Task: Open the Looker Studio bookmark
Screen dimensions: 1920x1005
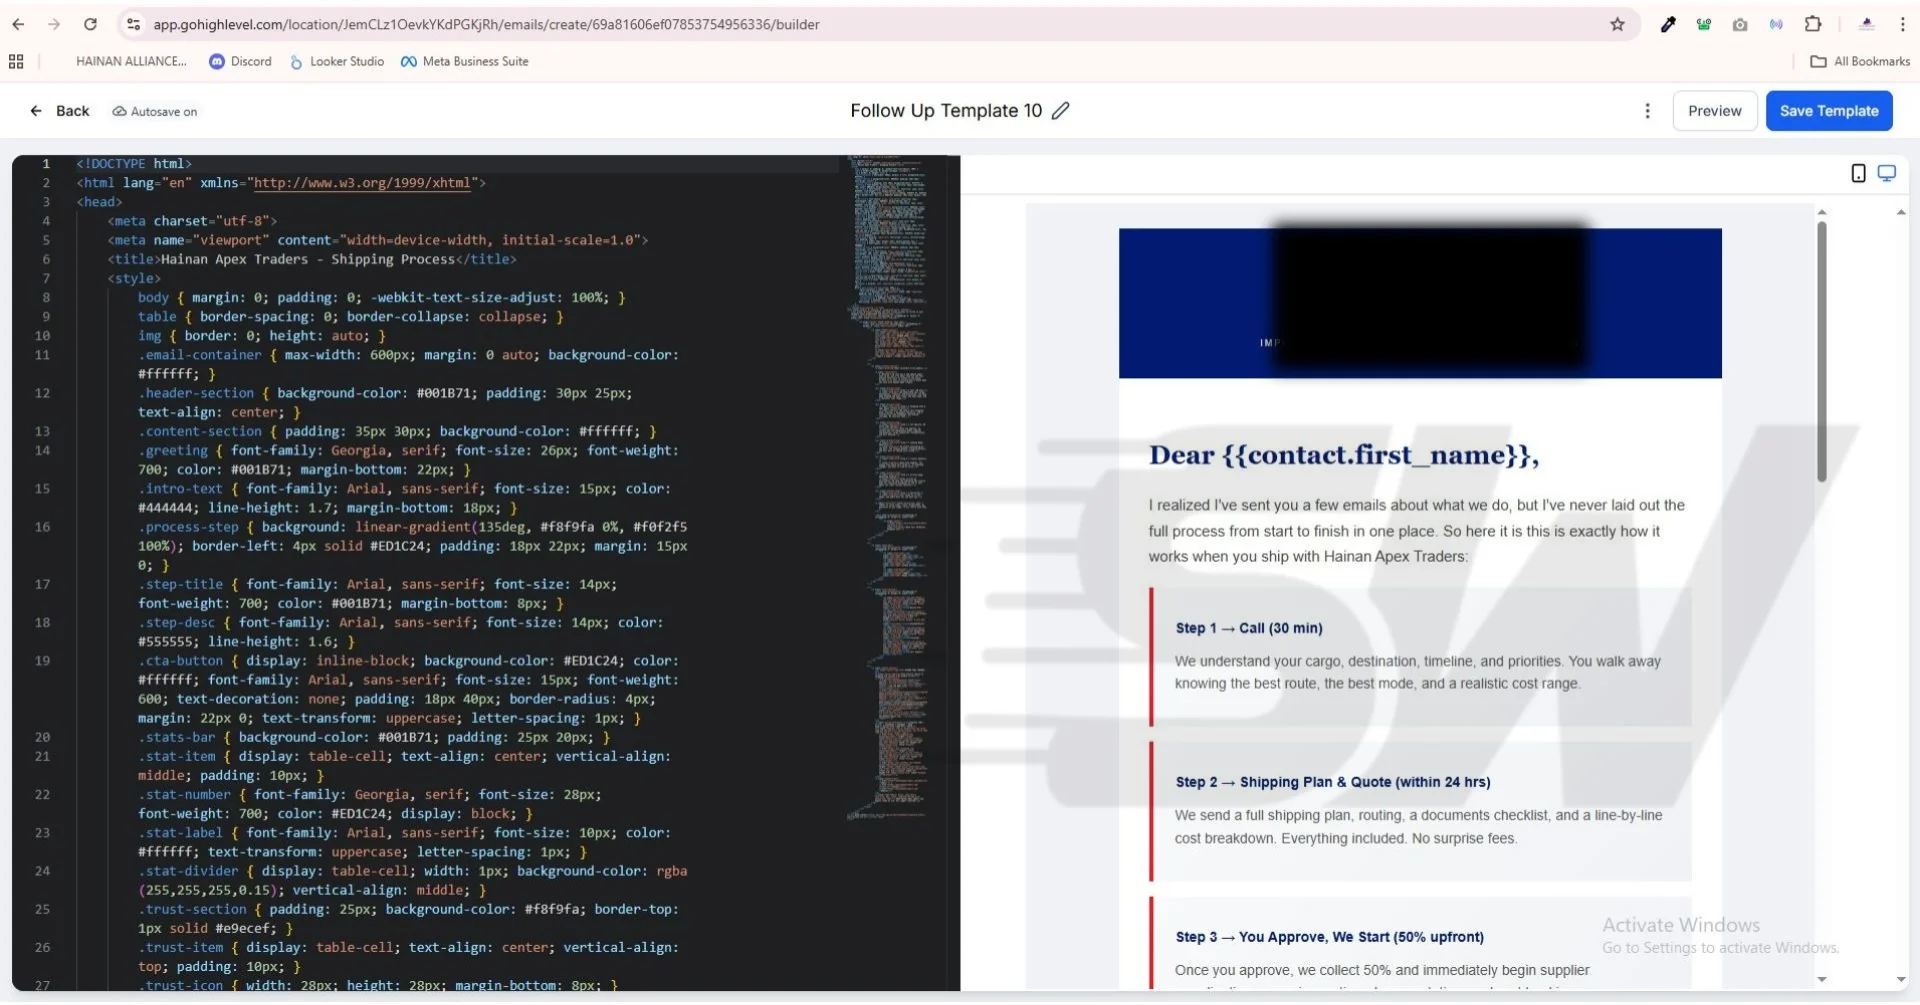Action: click(337, 62)
